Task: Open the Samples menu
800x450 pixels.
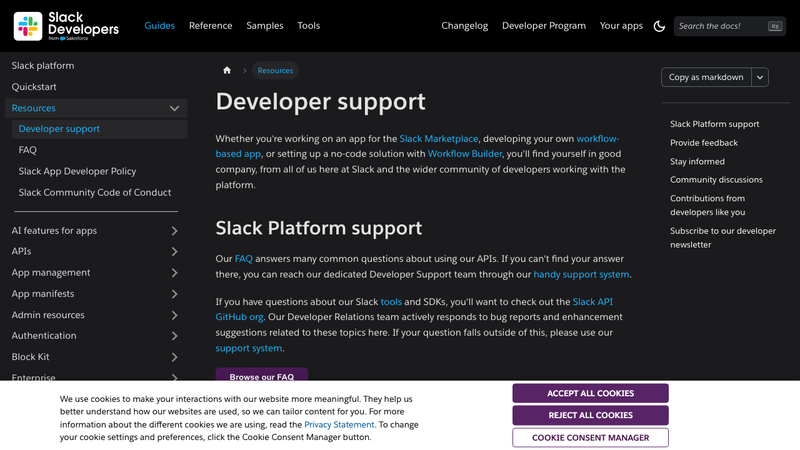Action: tap(264, 26)
